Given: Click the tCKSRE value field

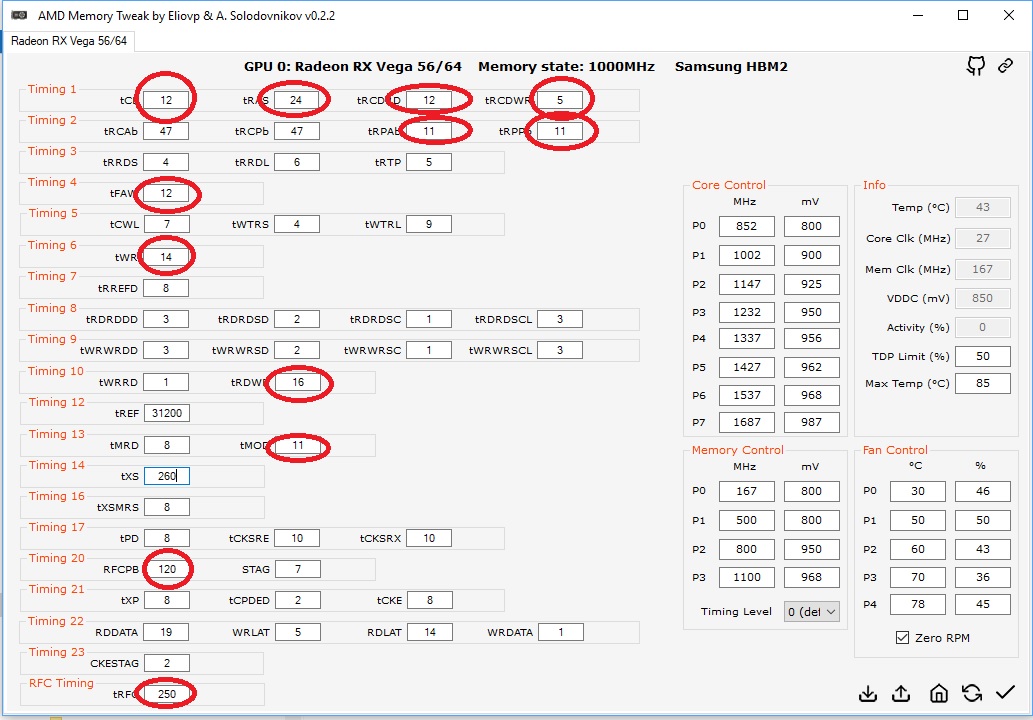Looking at the screenshot, I should pos(297,538).
